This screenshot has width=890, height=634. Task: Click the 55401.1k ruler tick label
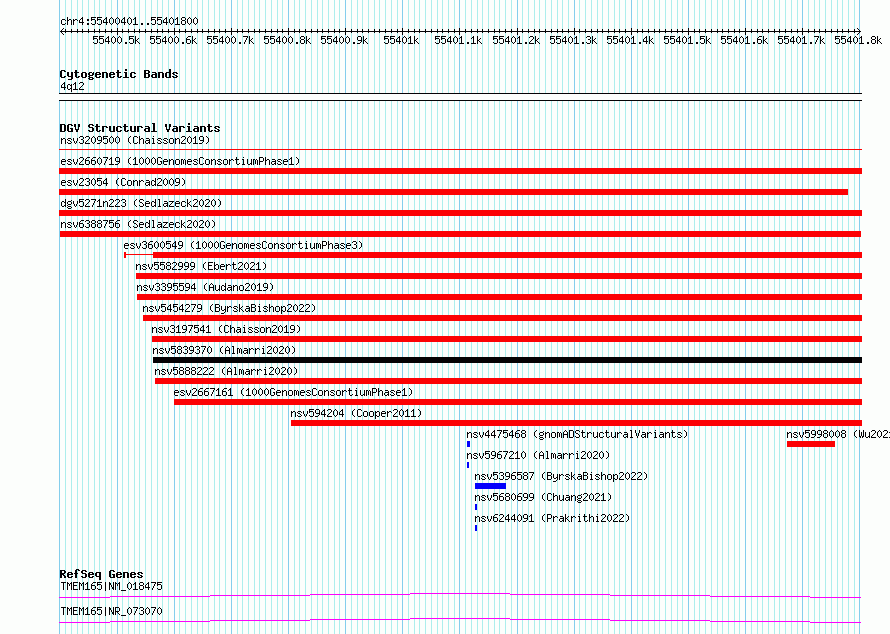click(459, 40)
